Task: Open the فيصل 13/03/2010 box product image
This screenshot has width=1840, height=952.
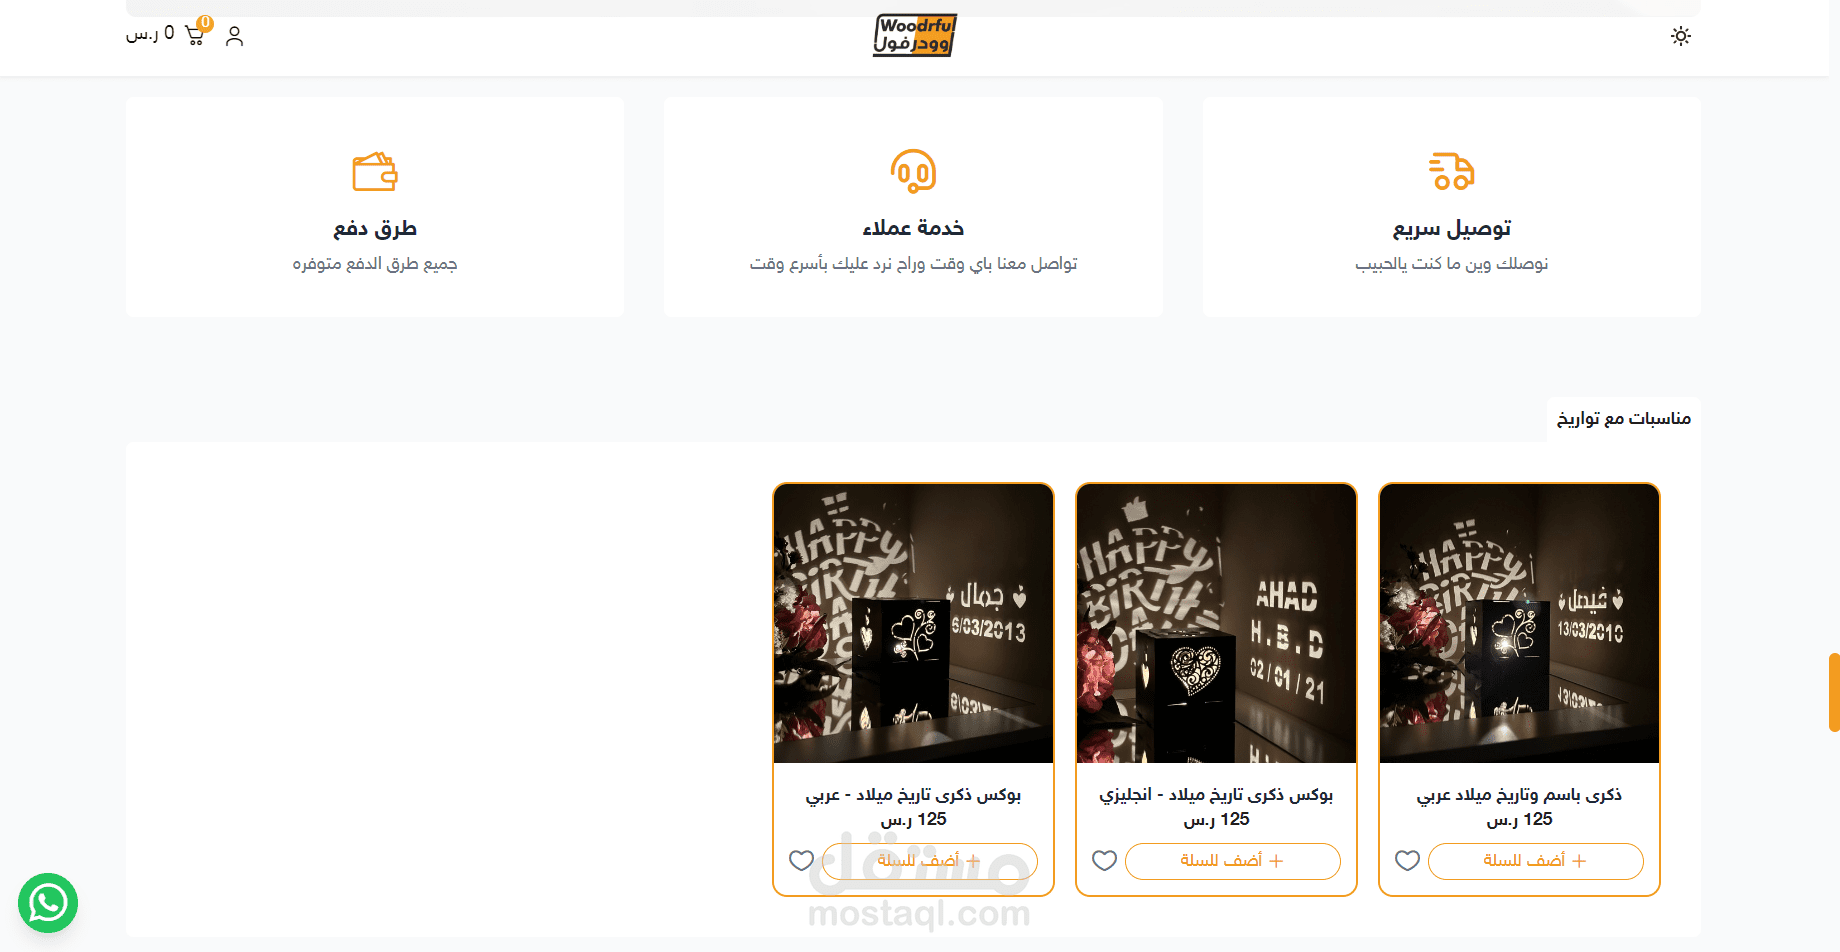Action: click(1519, 624)
